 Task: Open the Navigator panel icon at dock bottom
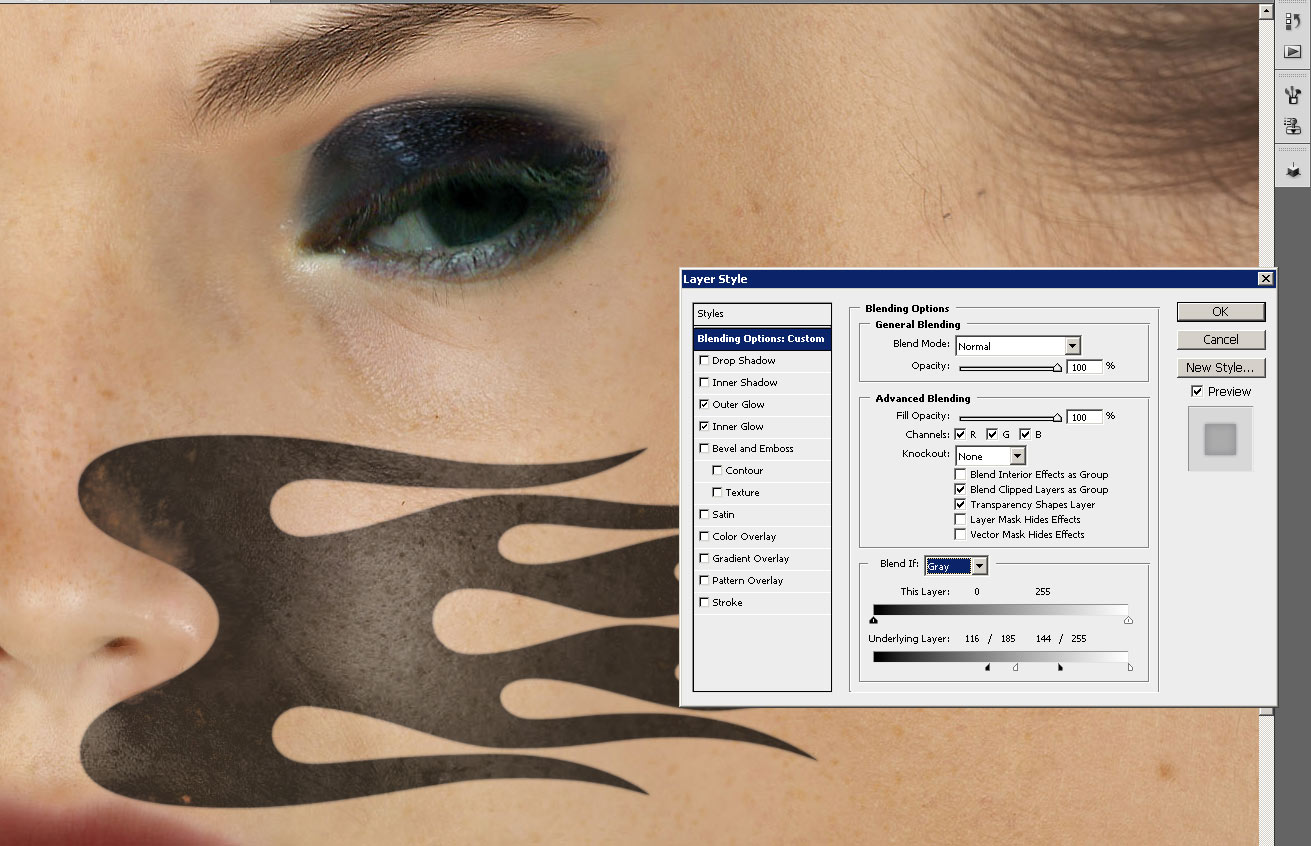click(1292, 171)
